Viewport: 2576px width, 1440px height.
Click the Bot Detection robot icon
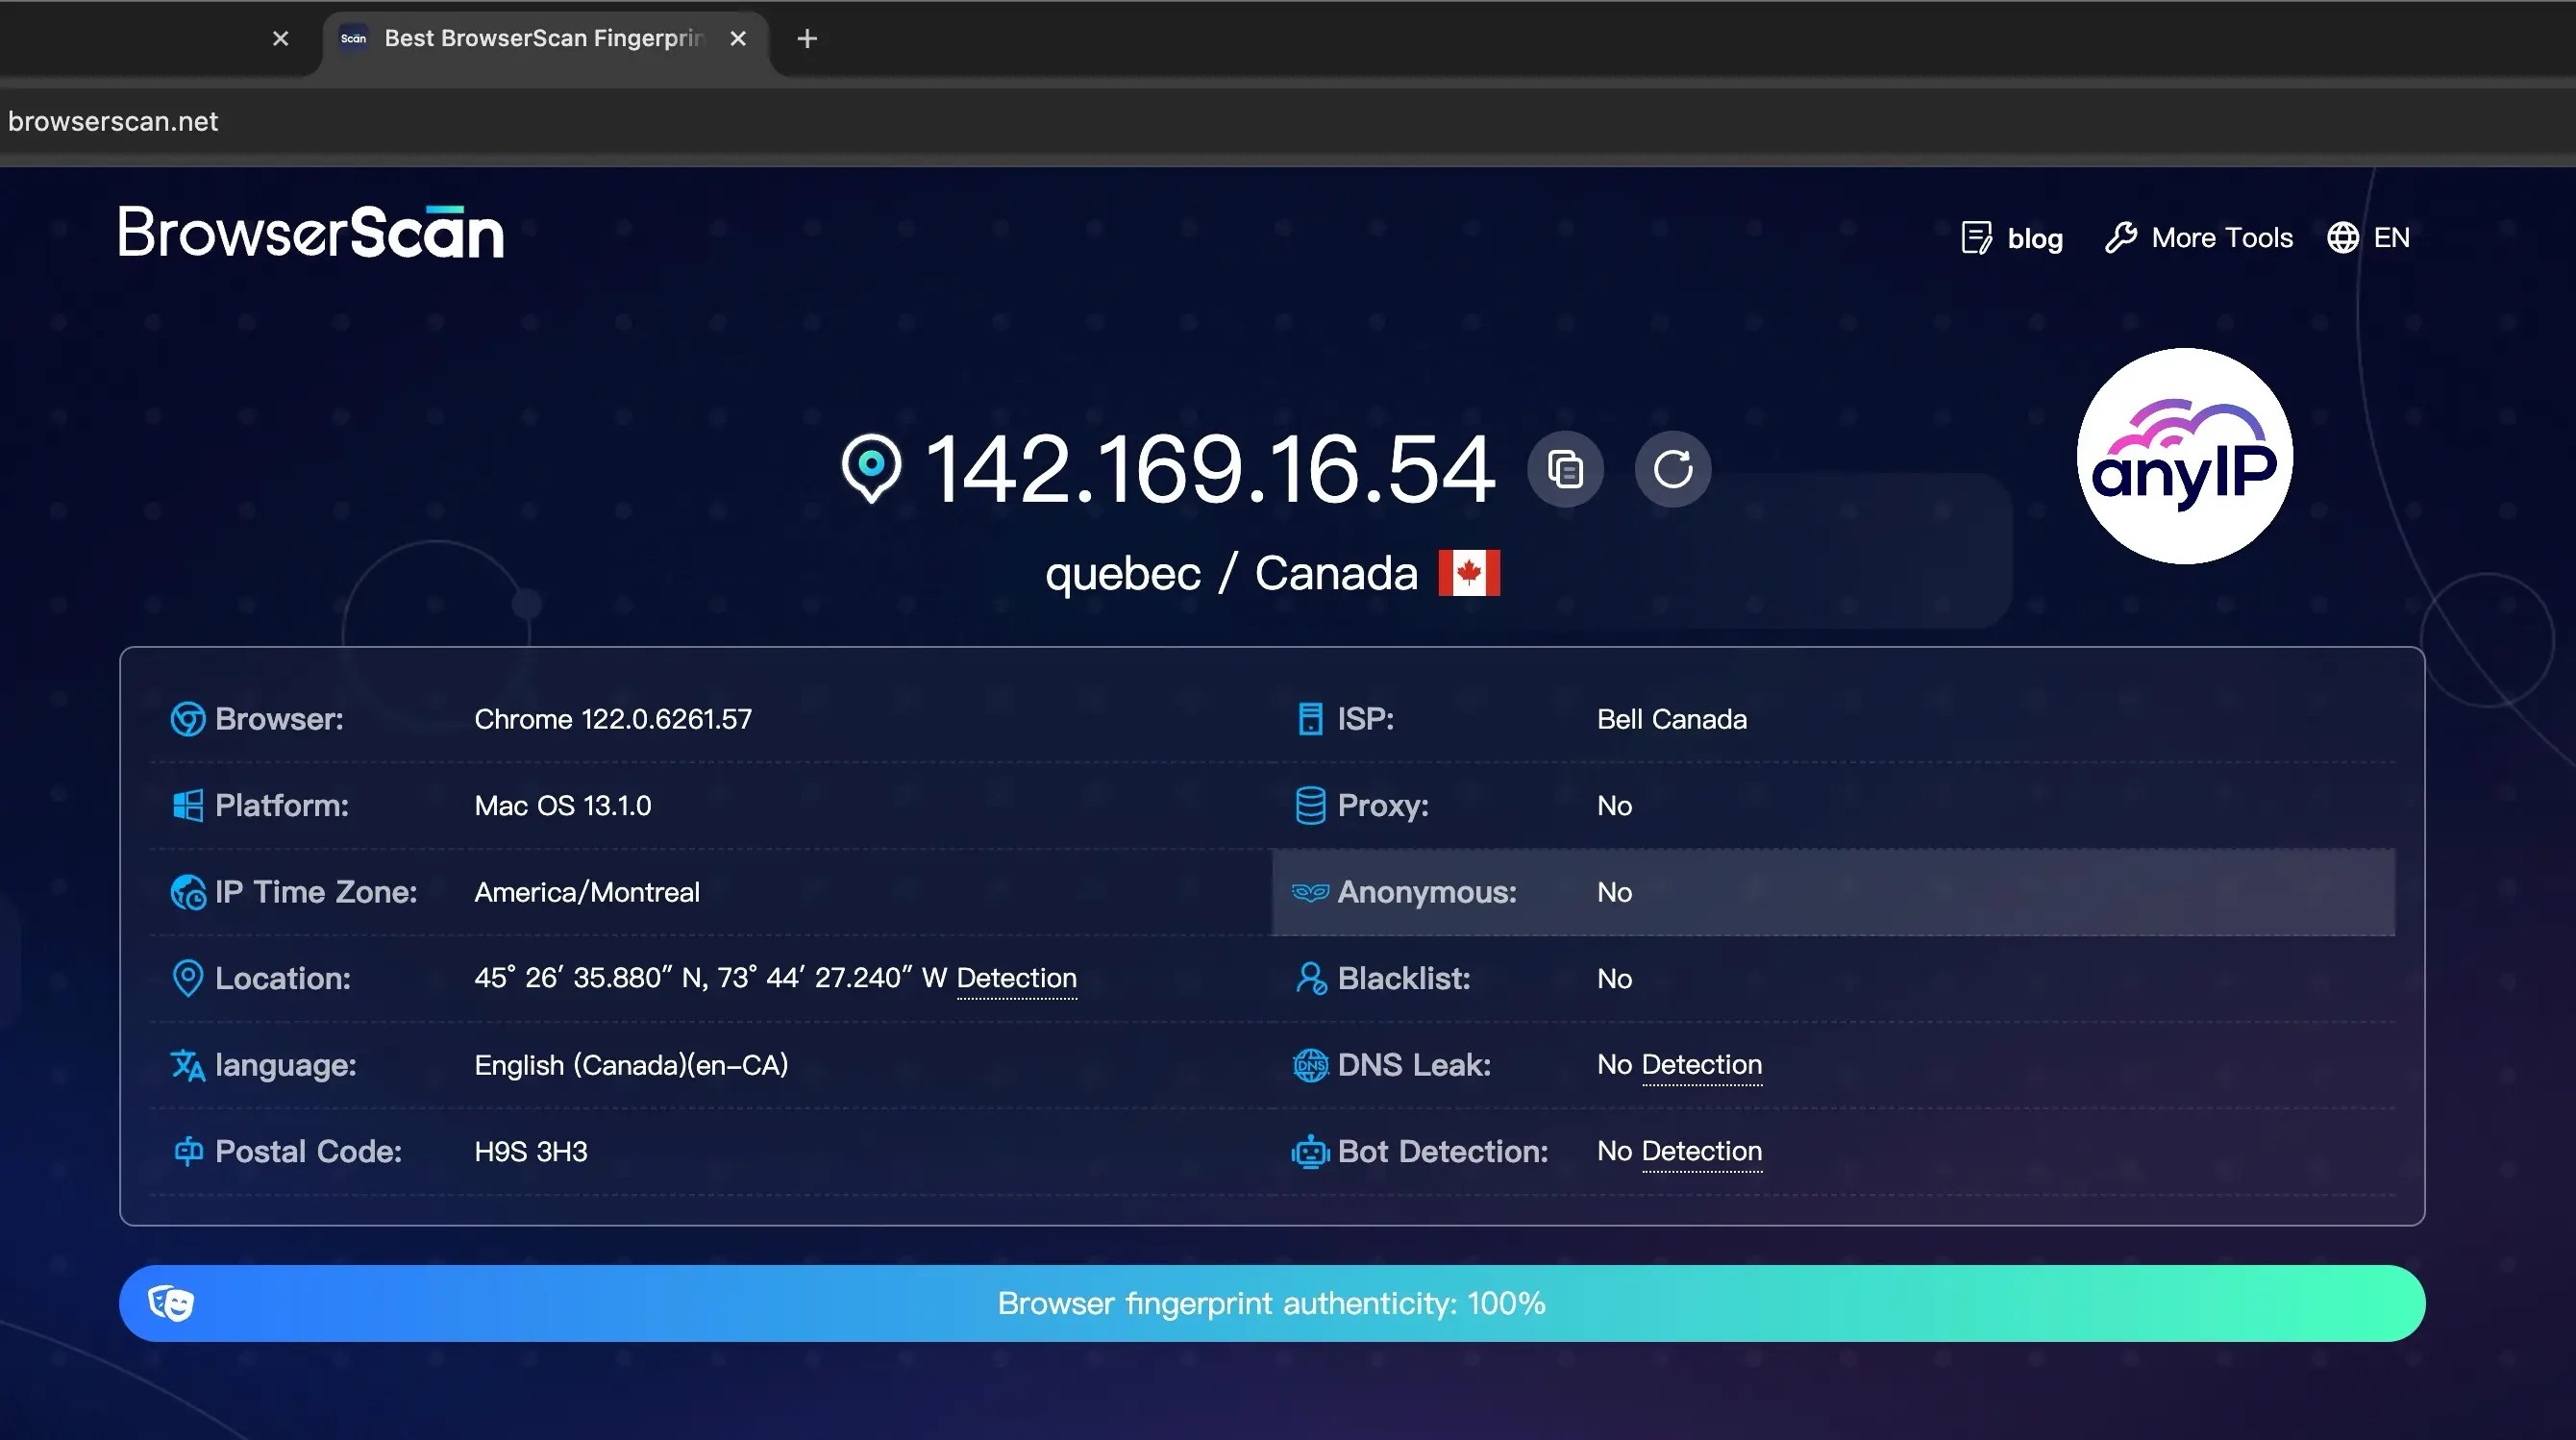point(1310,1152)
